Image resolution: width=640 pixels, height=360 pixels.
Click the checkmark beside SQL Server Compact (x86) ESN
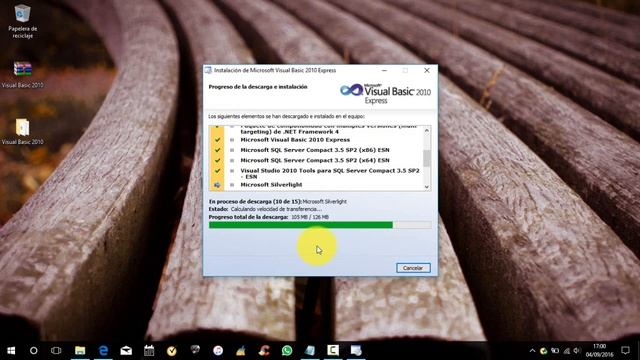[217, 150]
